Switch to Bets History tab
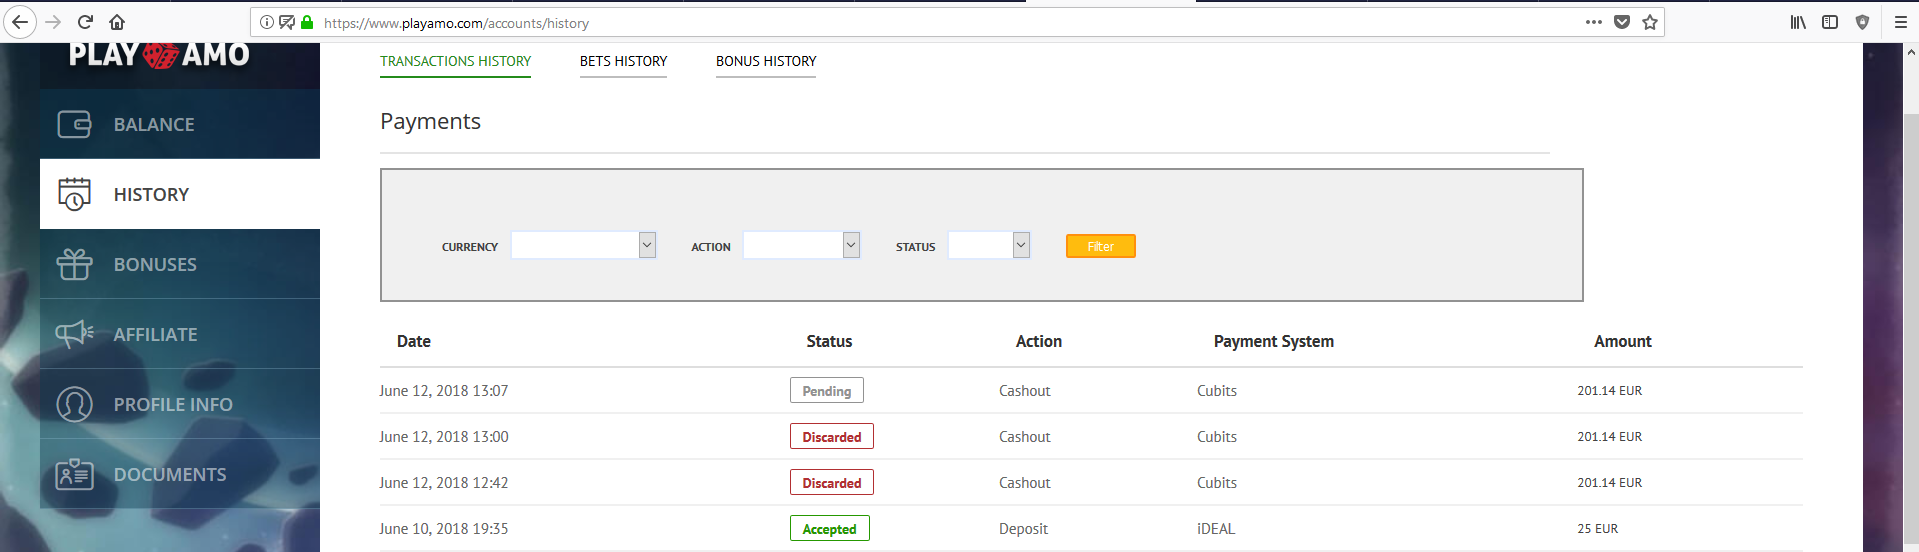This screenshot has height=552, width=1919. (623, 61)
